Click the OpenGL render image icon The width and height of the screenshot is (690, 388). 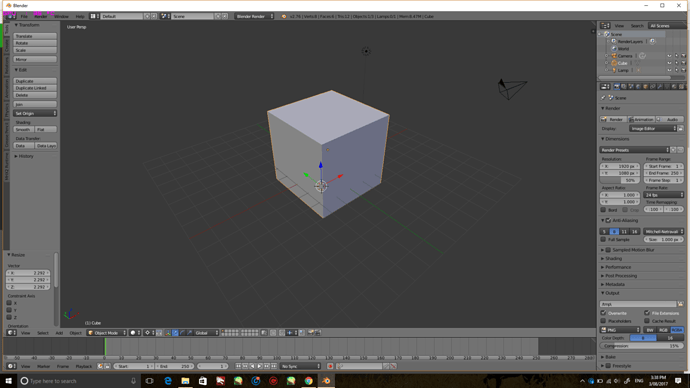click(311, 333)
